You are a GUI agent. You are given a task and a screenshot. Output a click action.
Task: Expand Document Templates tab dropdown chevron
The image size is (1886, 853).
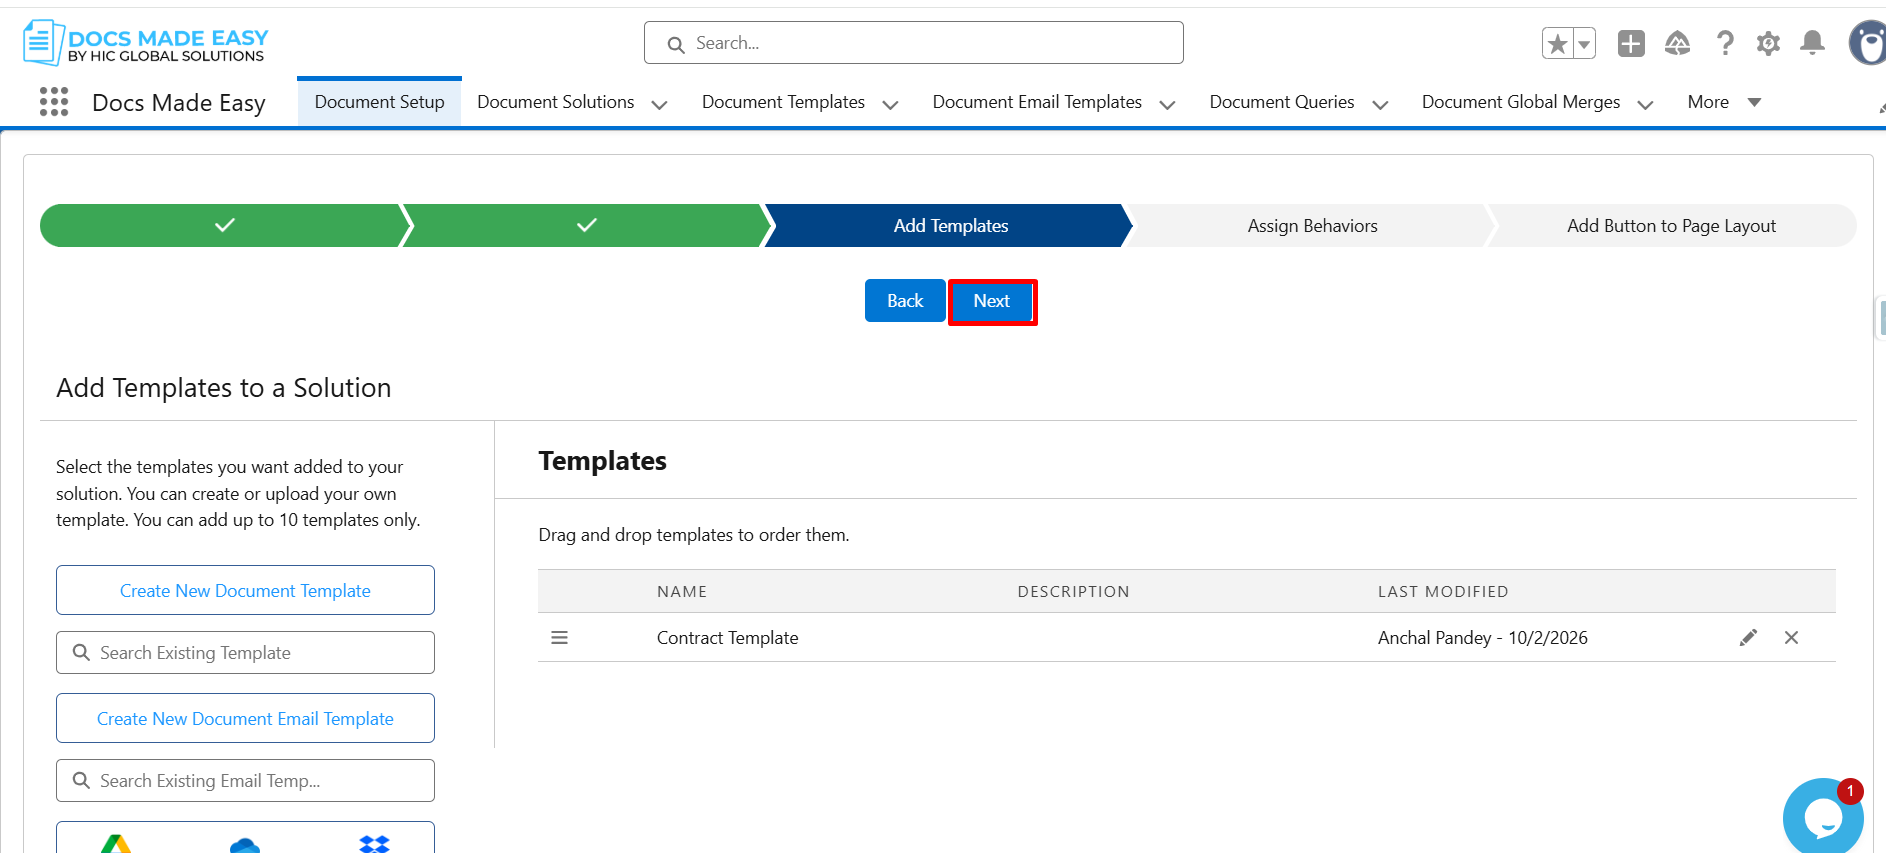(x=890, y=104)
